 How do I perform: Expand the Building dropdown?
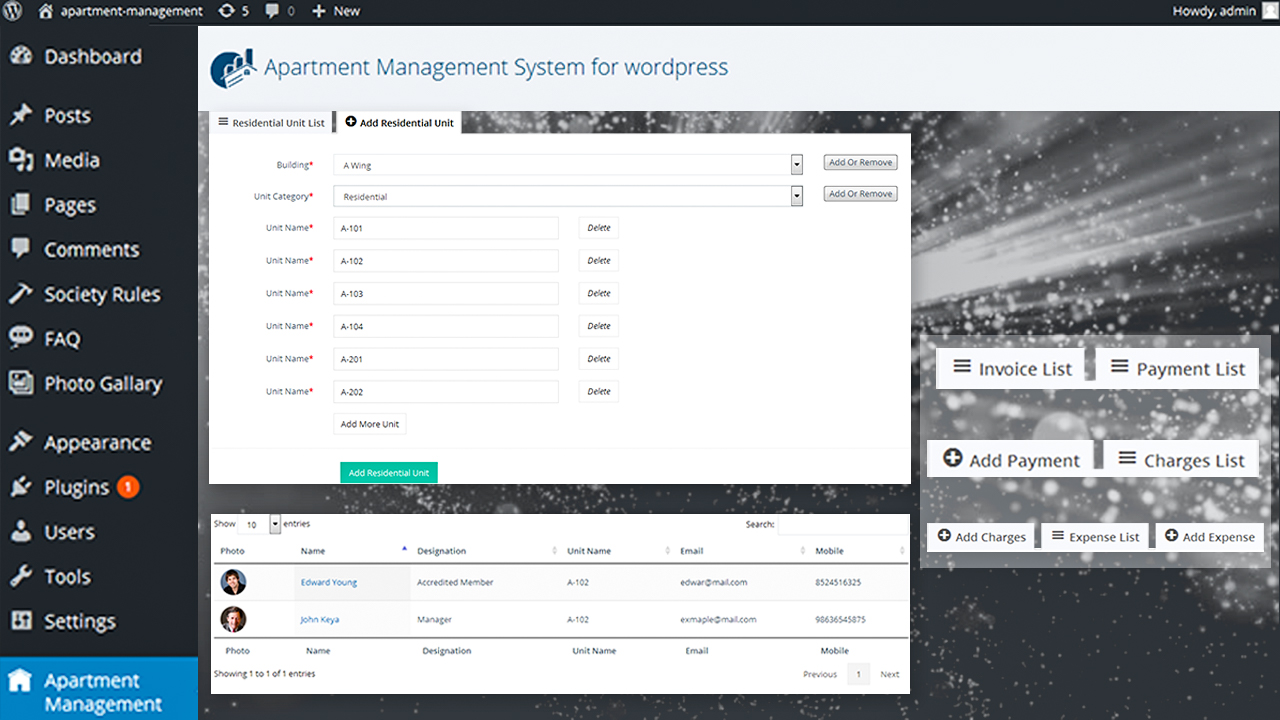pyautogui.click(x=797, y=165)
